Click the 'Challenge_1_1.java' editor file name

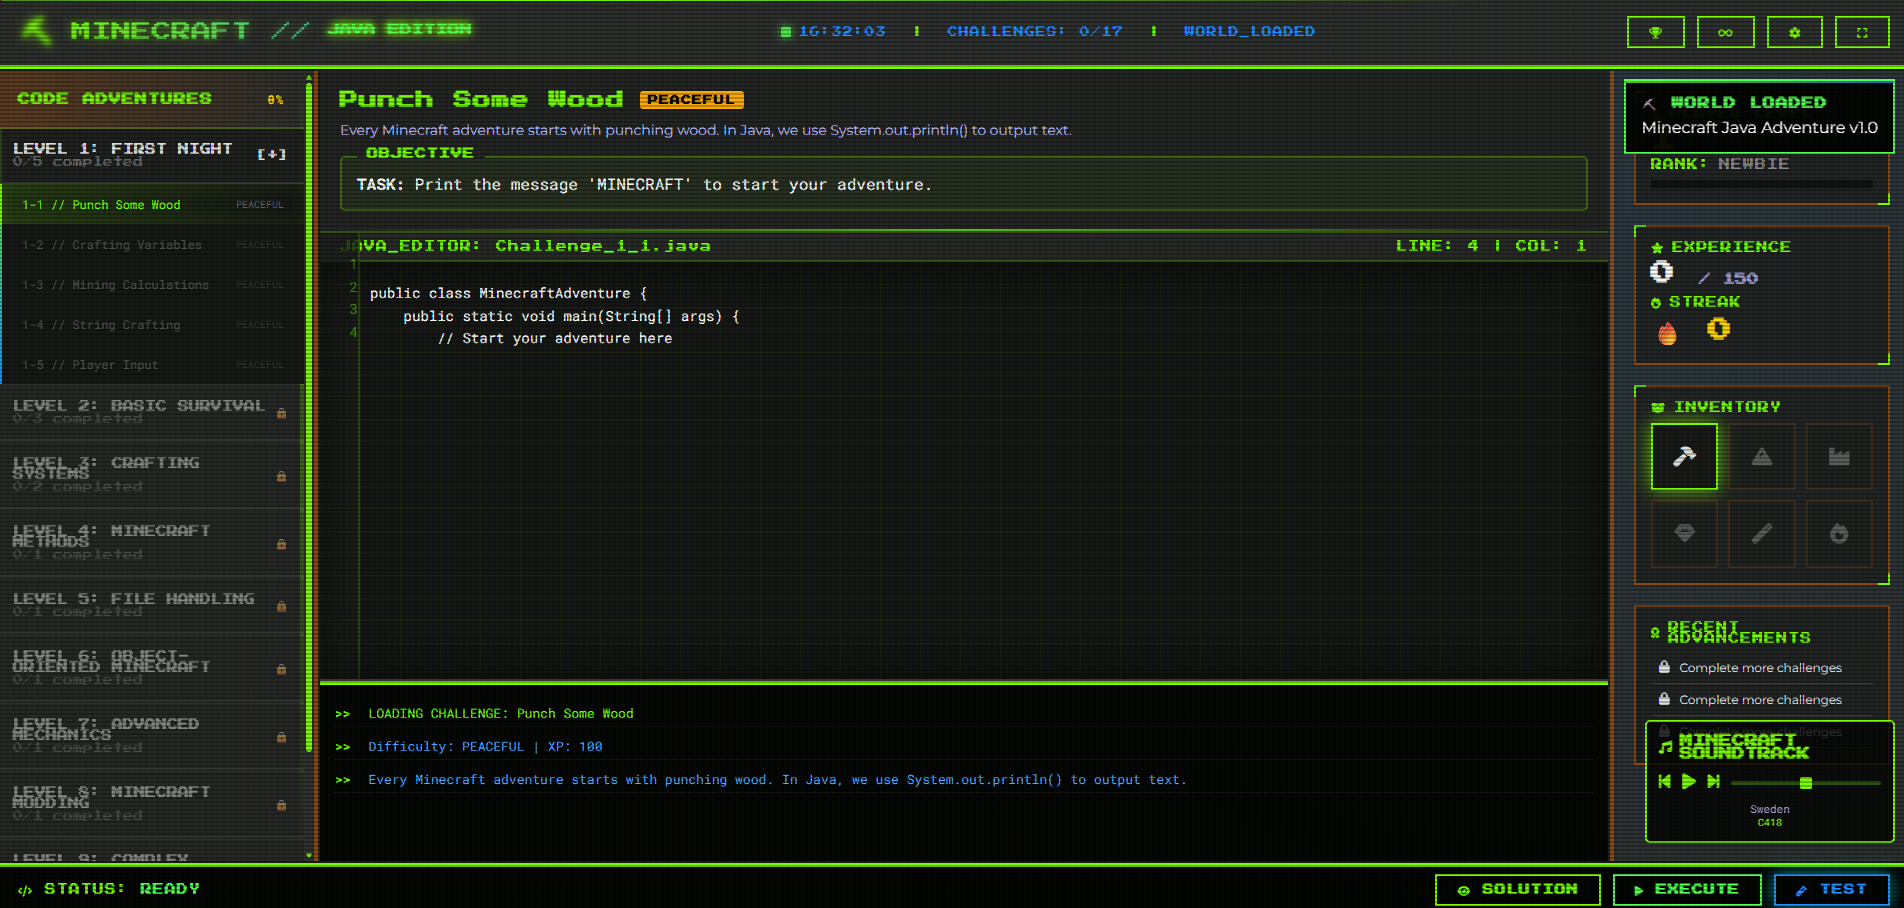(603, 246)
